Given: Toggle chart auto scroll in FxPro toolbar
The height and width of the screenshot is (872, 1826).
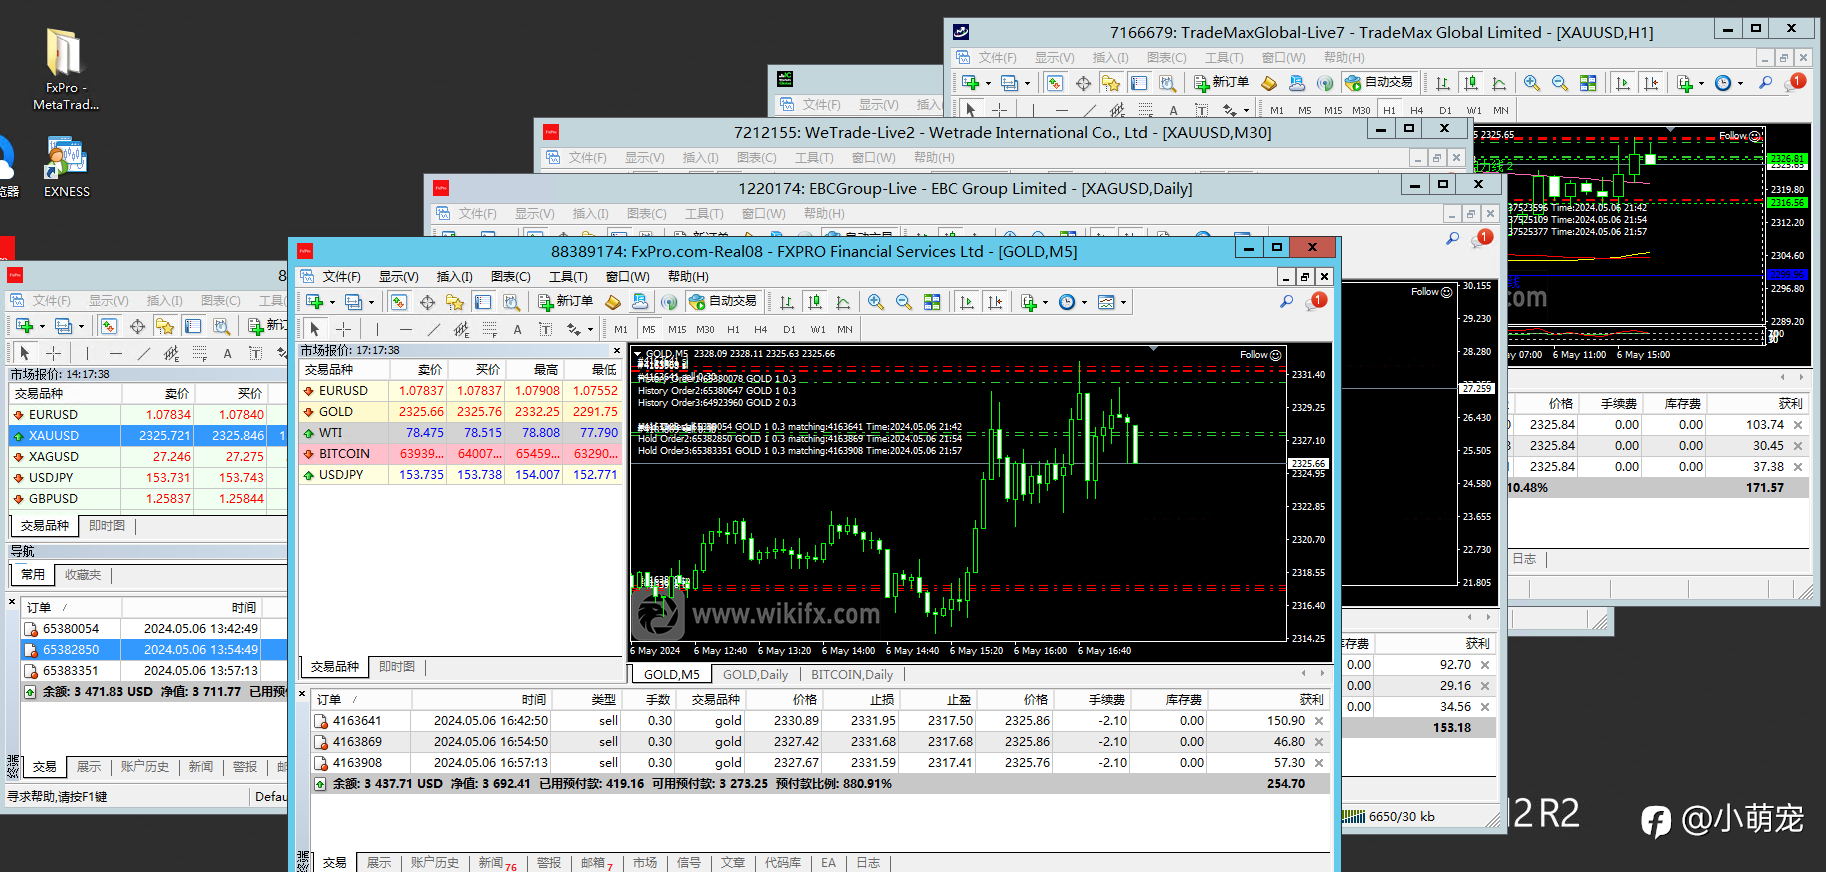Looking at the screenshot, I should tap(966, 302).
